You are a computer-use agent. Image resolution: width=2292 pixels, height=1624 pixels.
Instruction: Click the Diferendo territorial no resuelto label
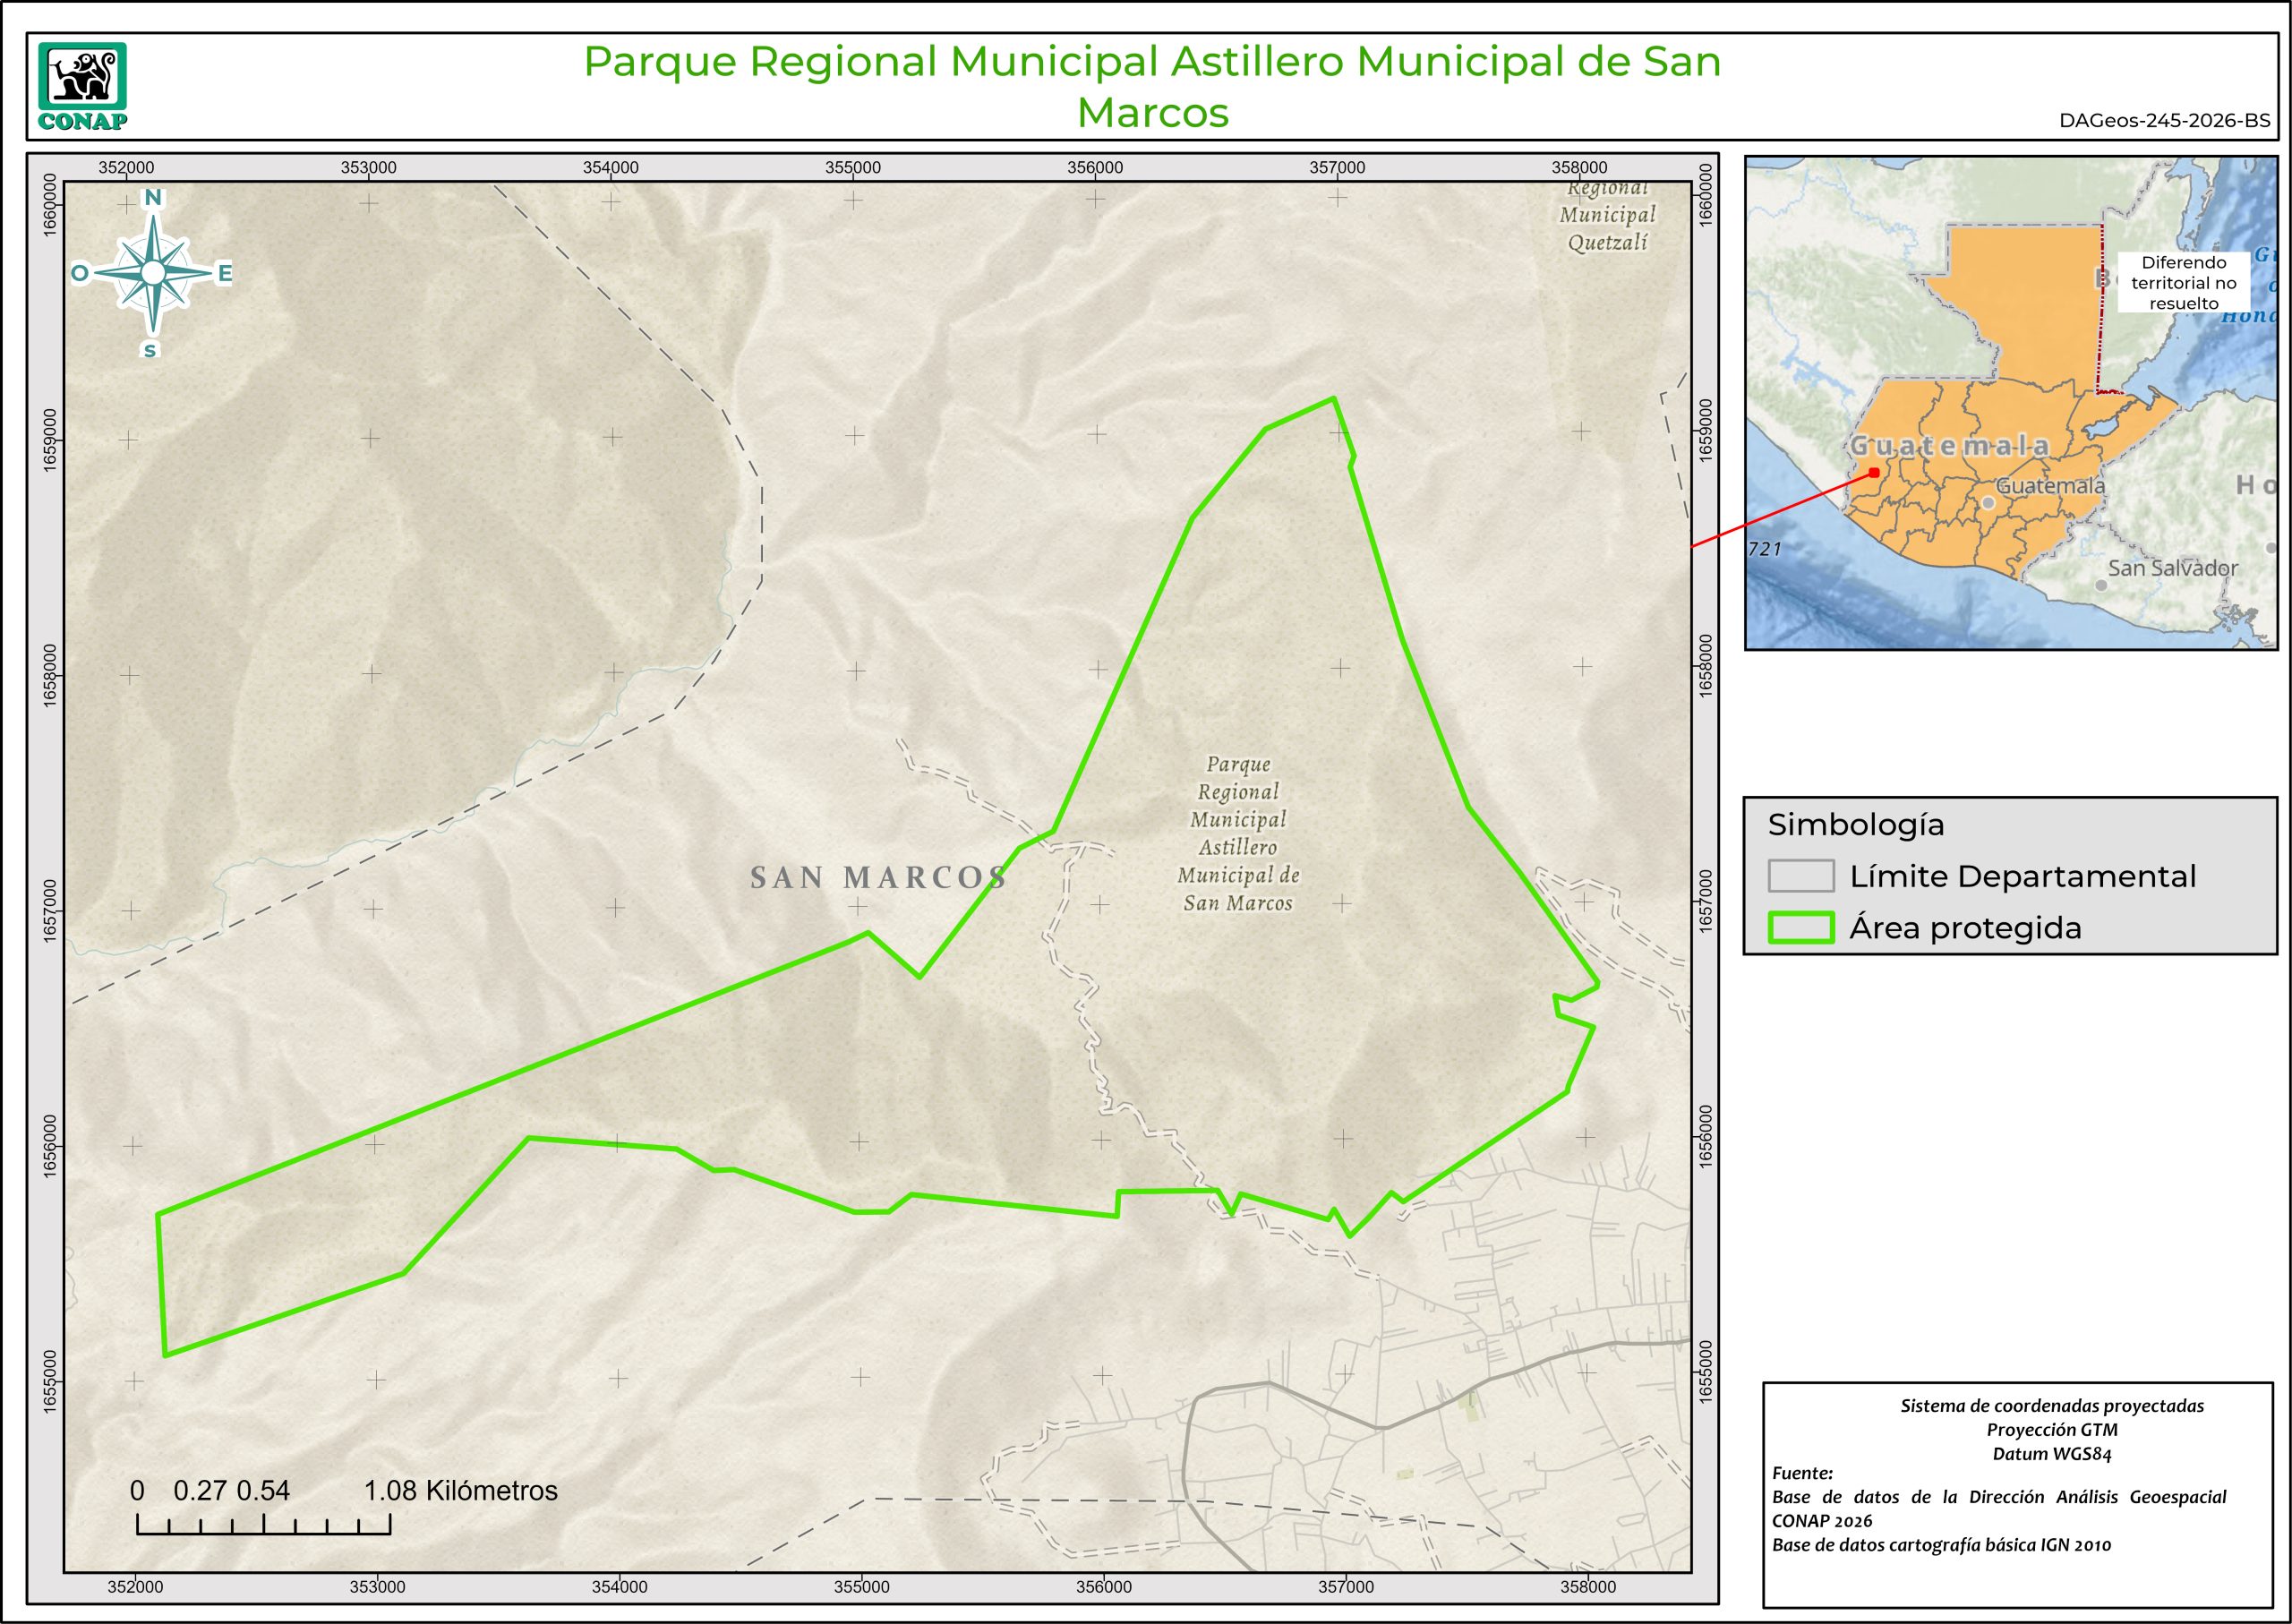[x=2183, y=283]
